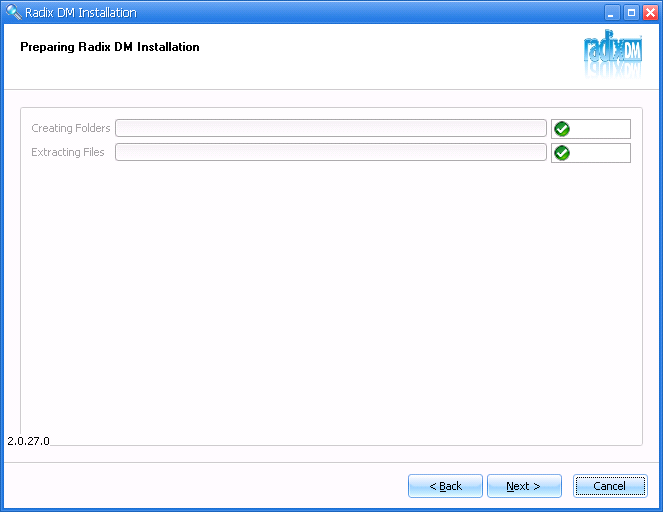Click the green checkmark beside Extracting Files
The height and width of the screenshot is (512, 663).
coord(562,153)
